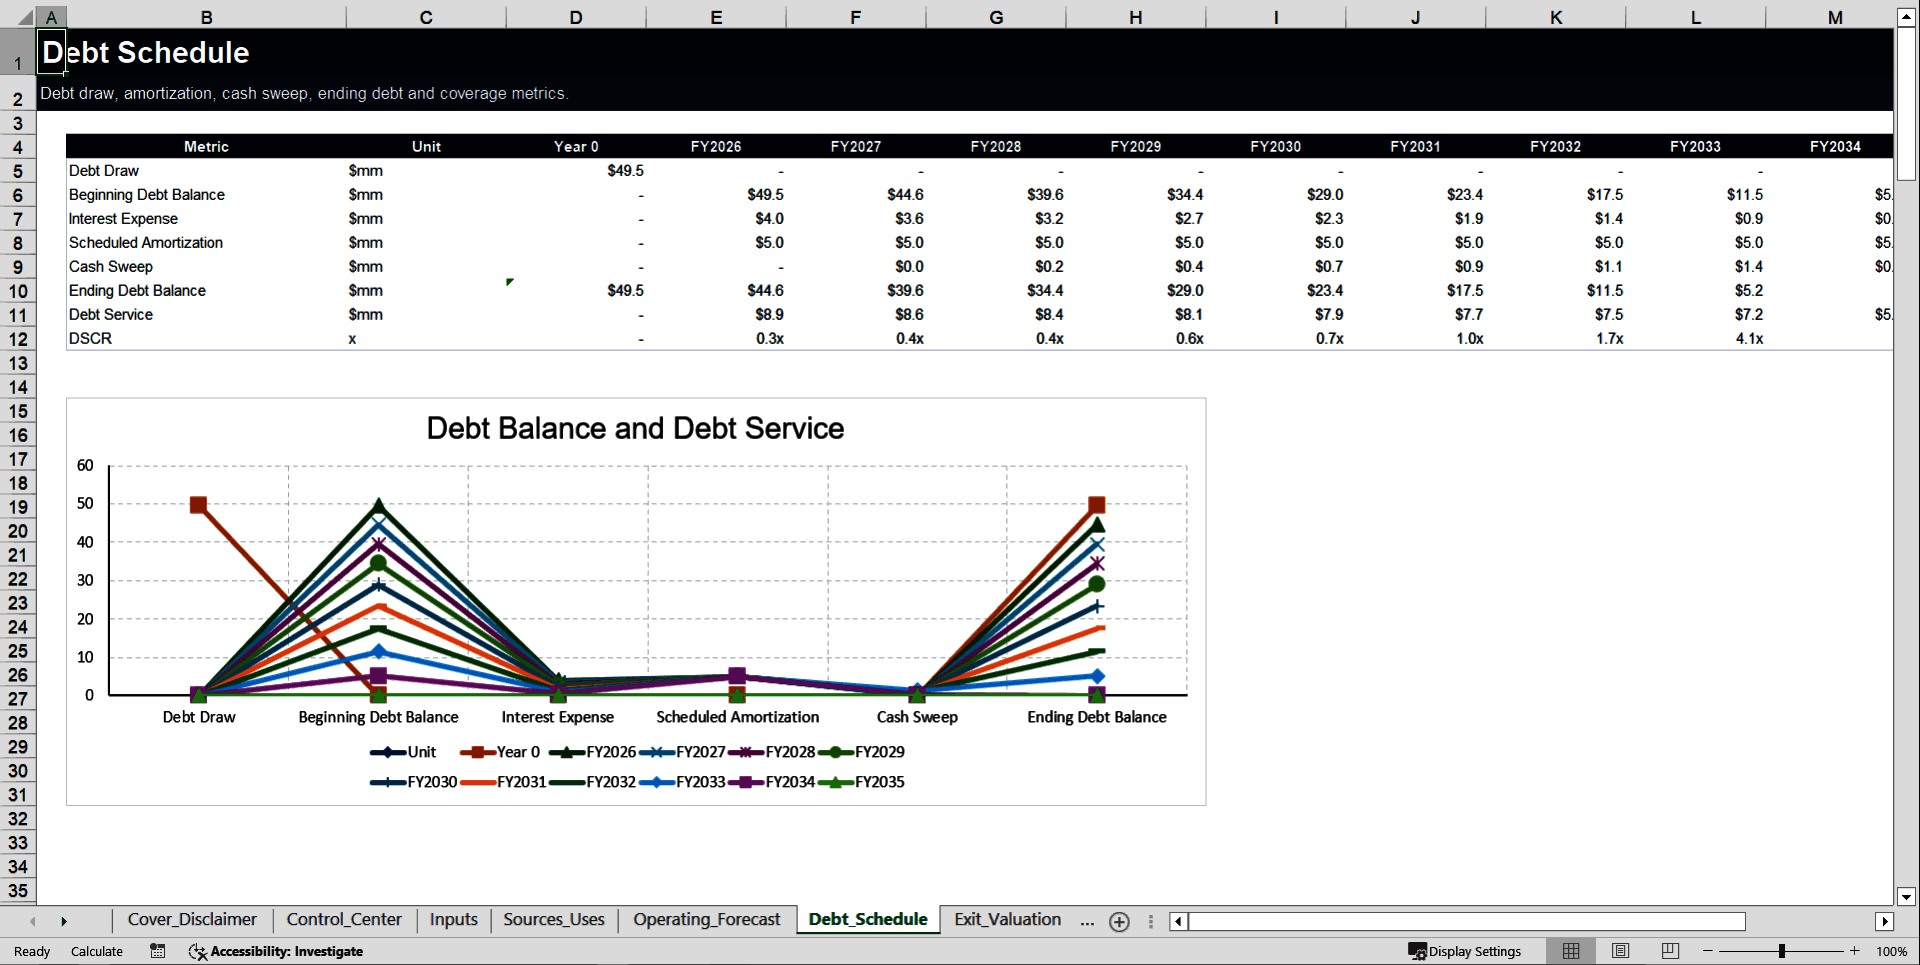Click sheet tab bar resize handle dots
This screenshot has width=1920, height=965.
coord(1151,922)
